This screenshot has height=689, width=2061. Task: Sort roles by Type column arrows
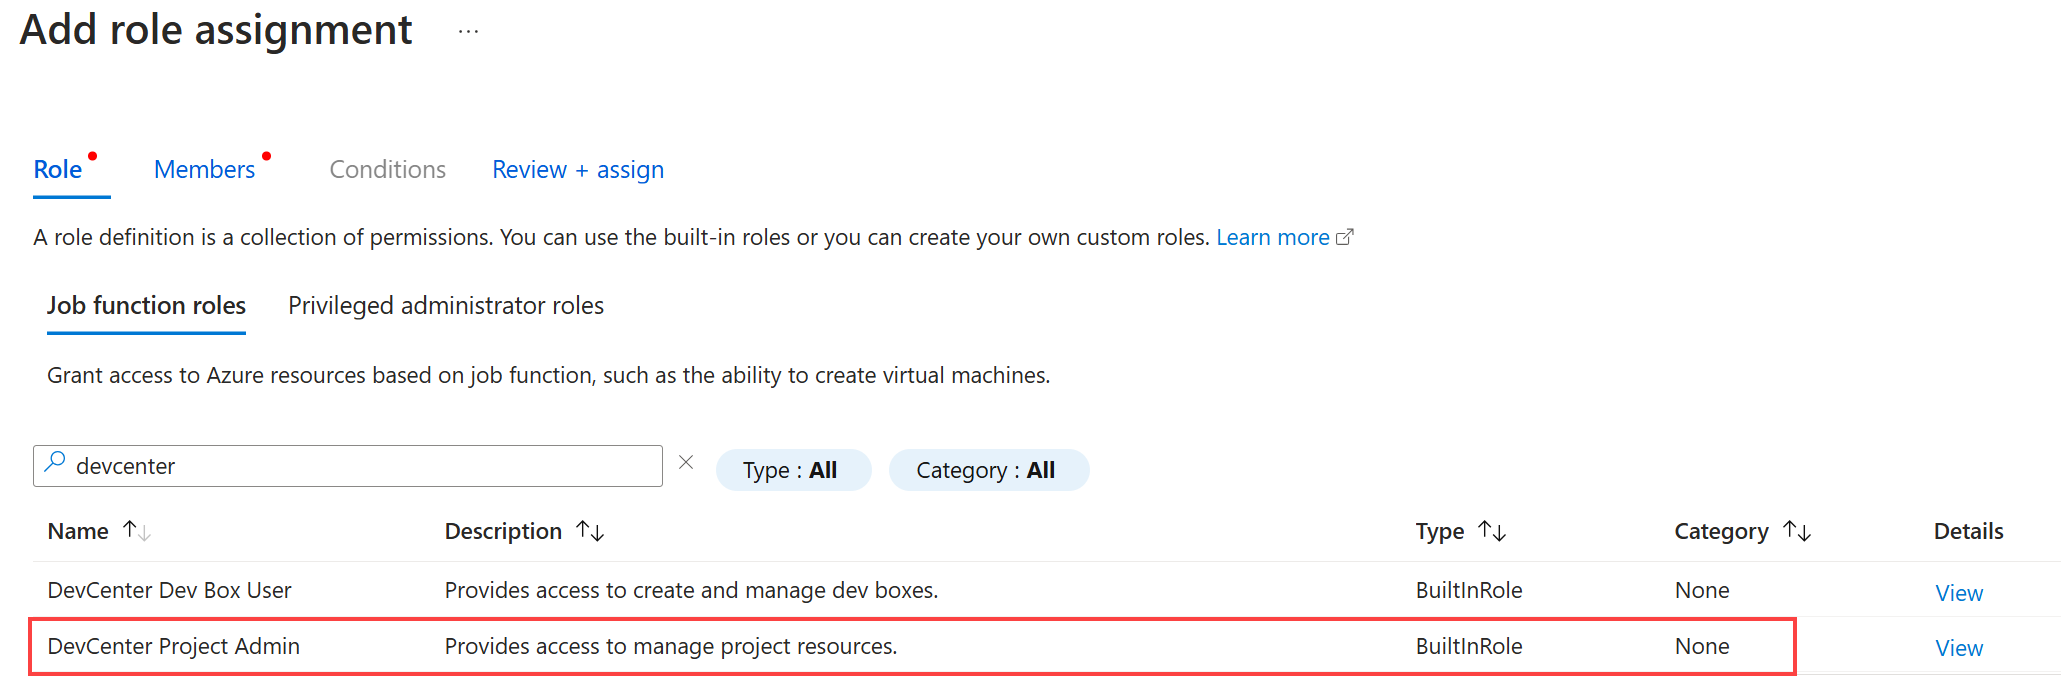(x=1492, y=531)
